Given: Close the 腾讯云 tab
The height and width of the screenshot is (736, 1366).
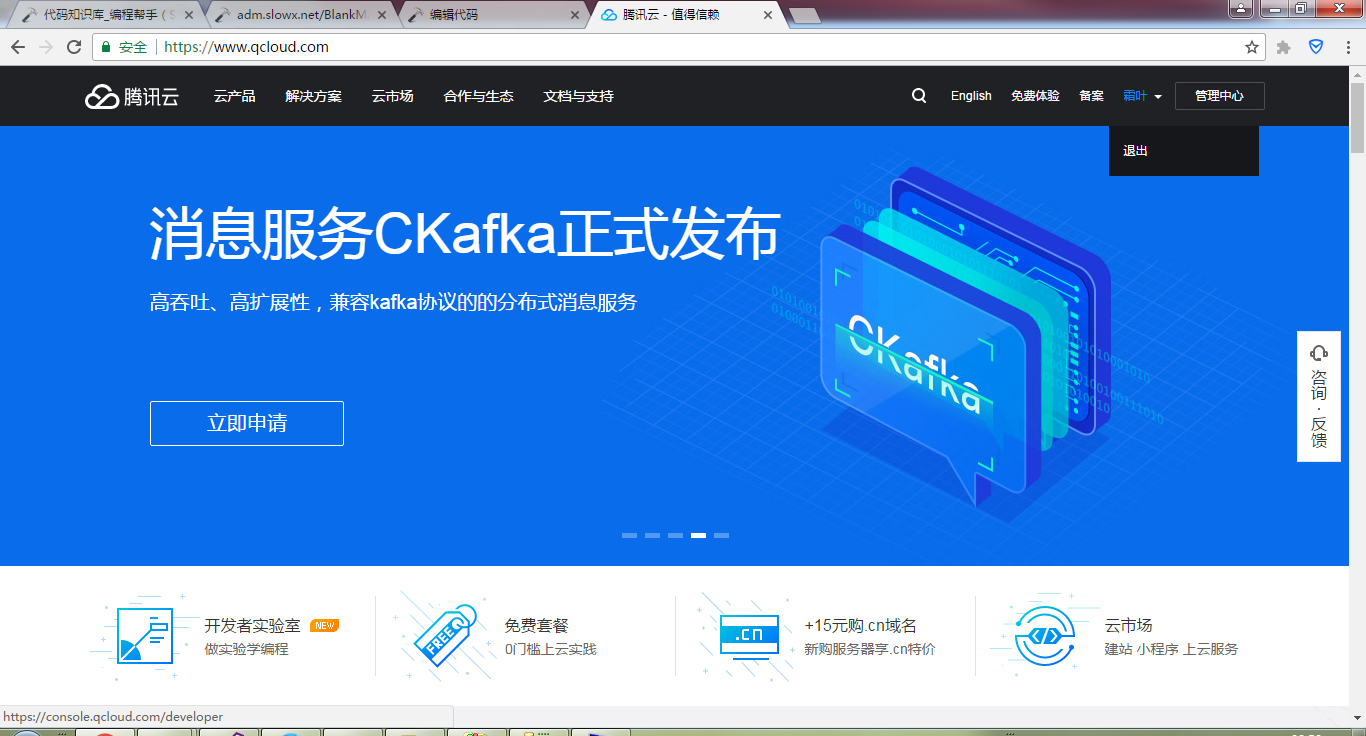Looking at the screenshot, I should tap(768, 15).
